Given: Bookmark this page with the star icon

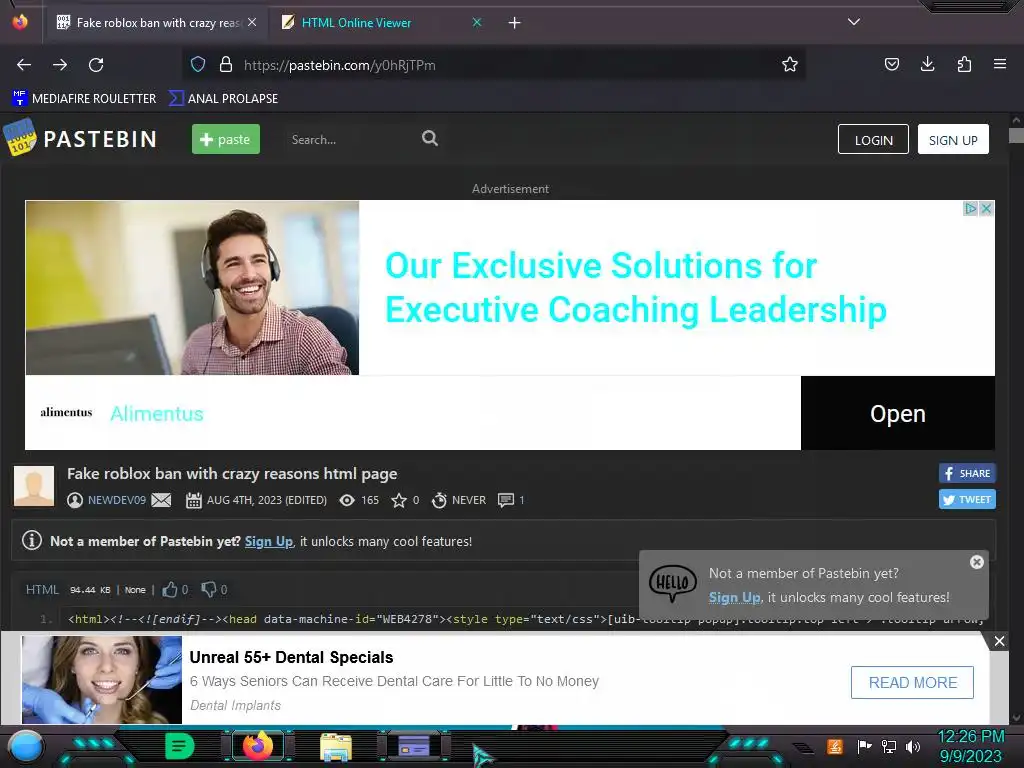Looking at the screenshot, I should coord(790,64).
